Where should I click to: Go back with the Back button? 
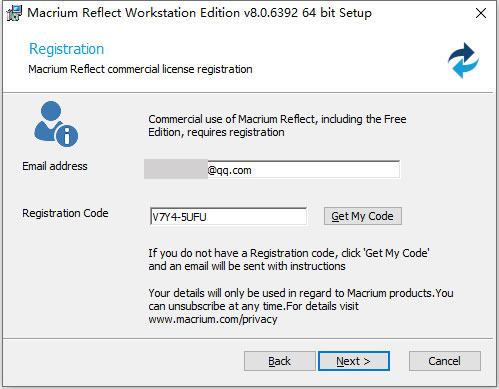(x=279, y=361)
